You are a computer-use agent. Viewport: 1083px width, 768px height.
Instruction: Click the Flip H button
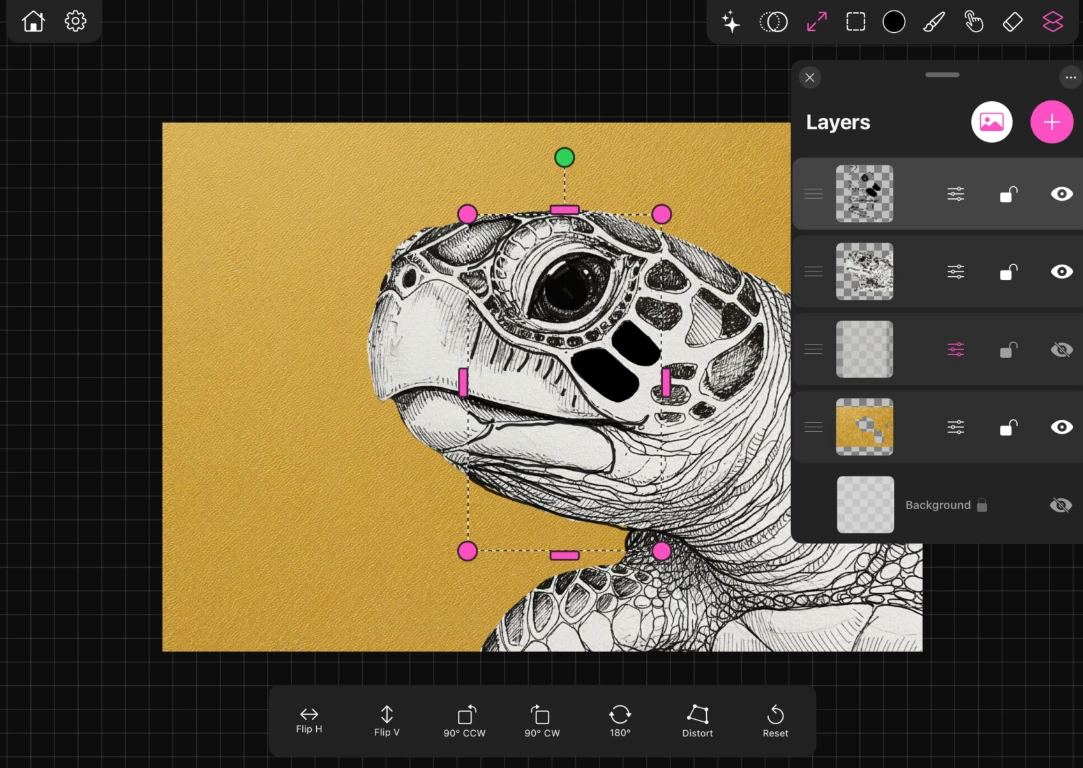(309, 720)
